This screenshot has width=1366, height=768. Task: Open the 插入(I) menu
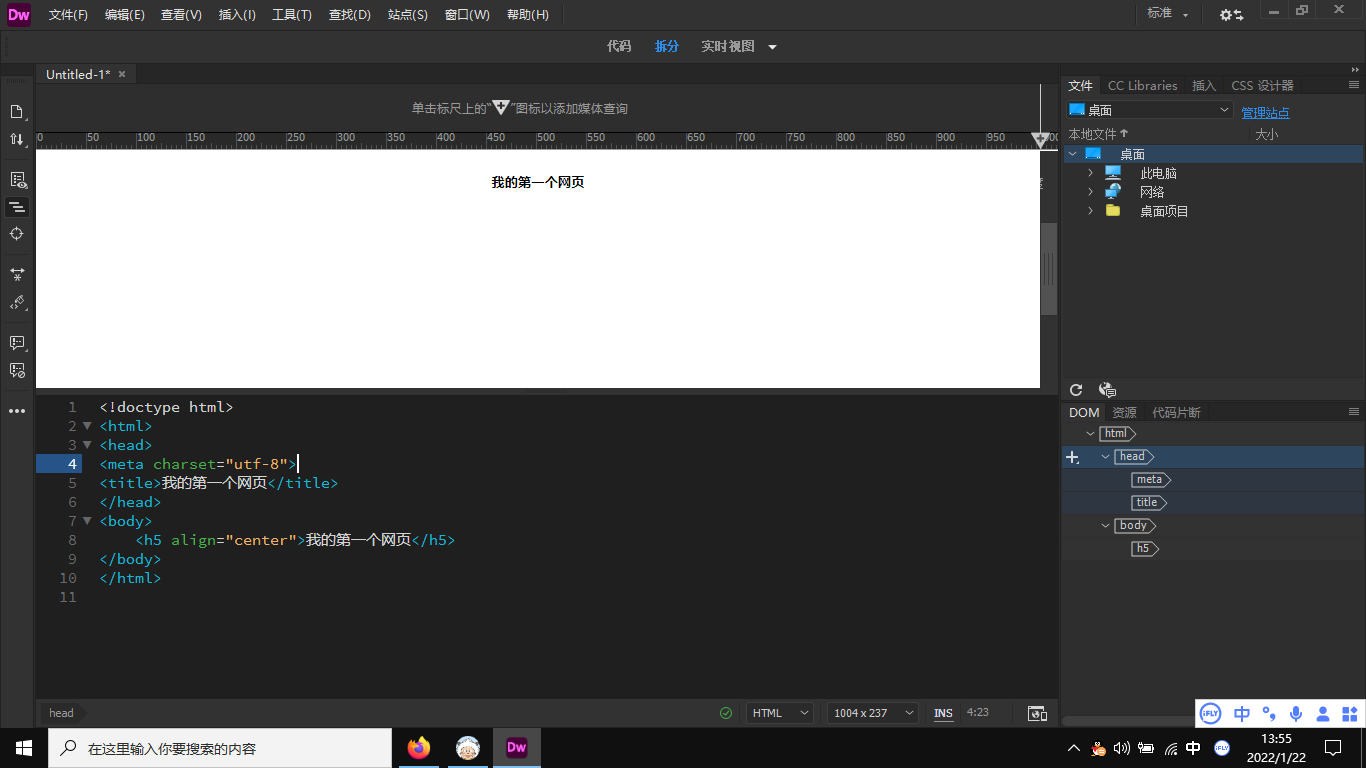click(237, 15)
